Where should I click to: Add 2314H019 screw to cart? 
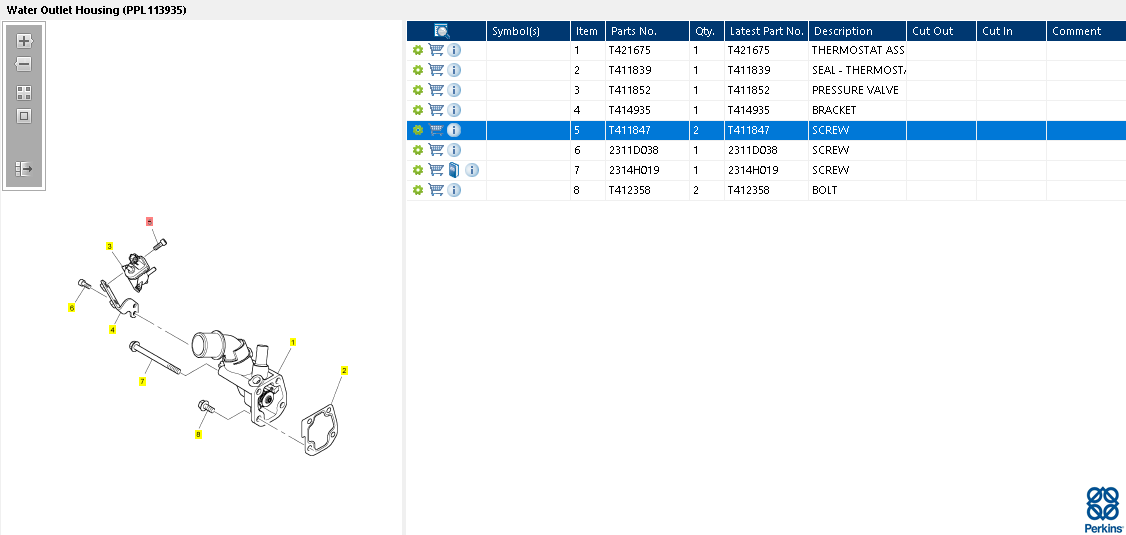436,170
